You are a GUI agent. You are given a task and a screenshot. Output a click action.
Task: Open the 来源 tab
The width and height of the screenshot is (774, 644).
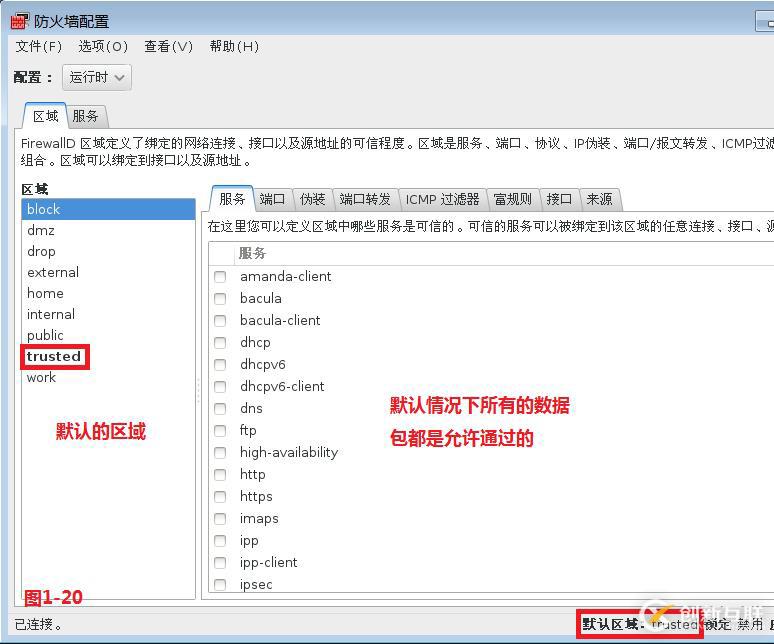(x=599, y=199)
